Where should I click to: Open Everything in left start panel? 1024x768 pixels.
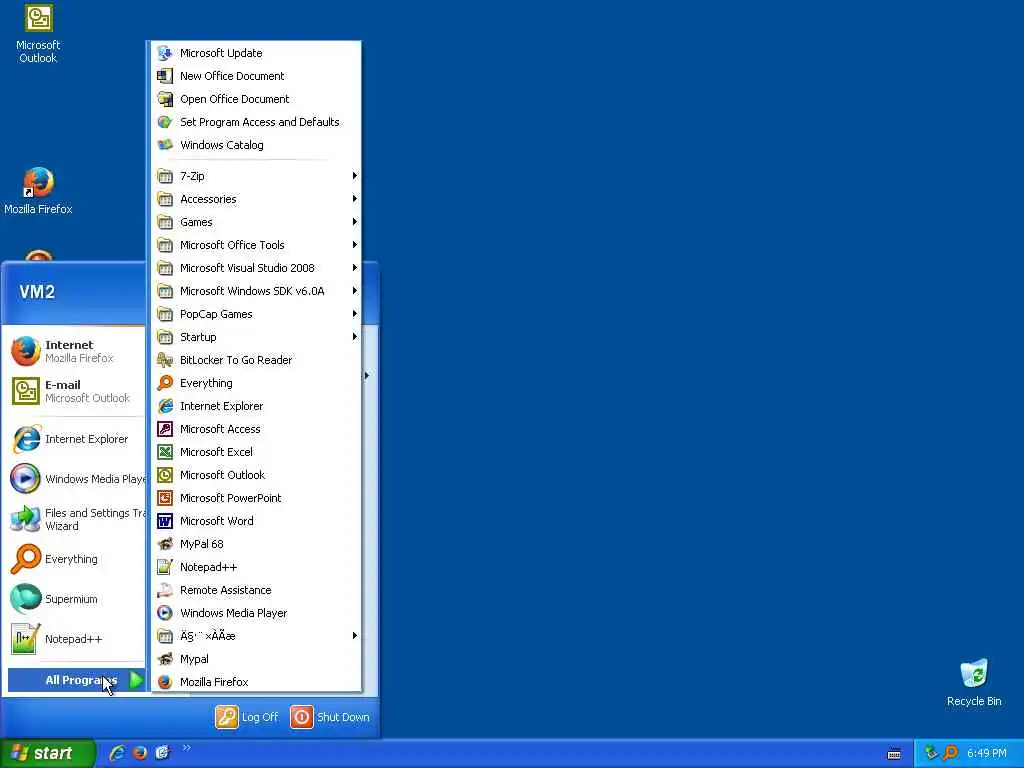pos(75,559)
